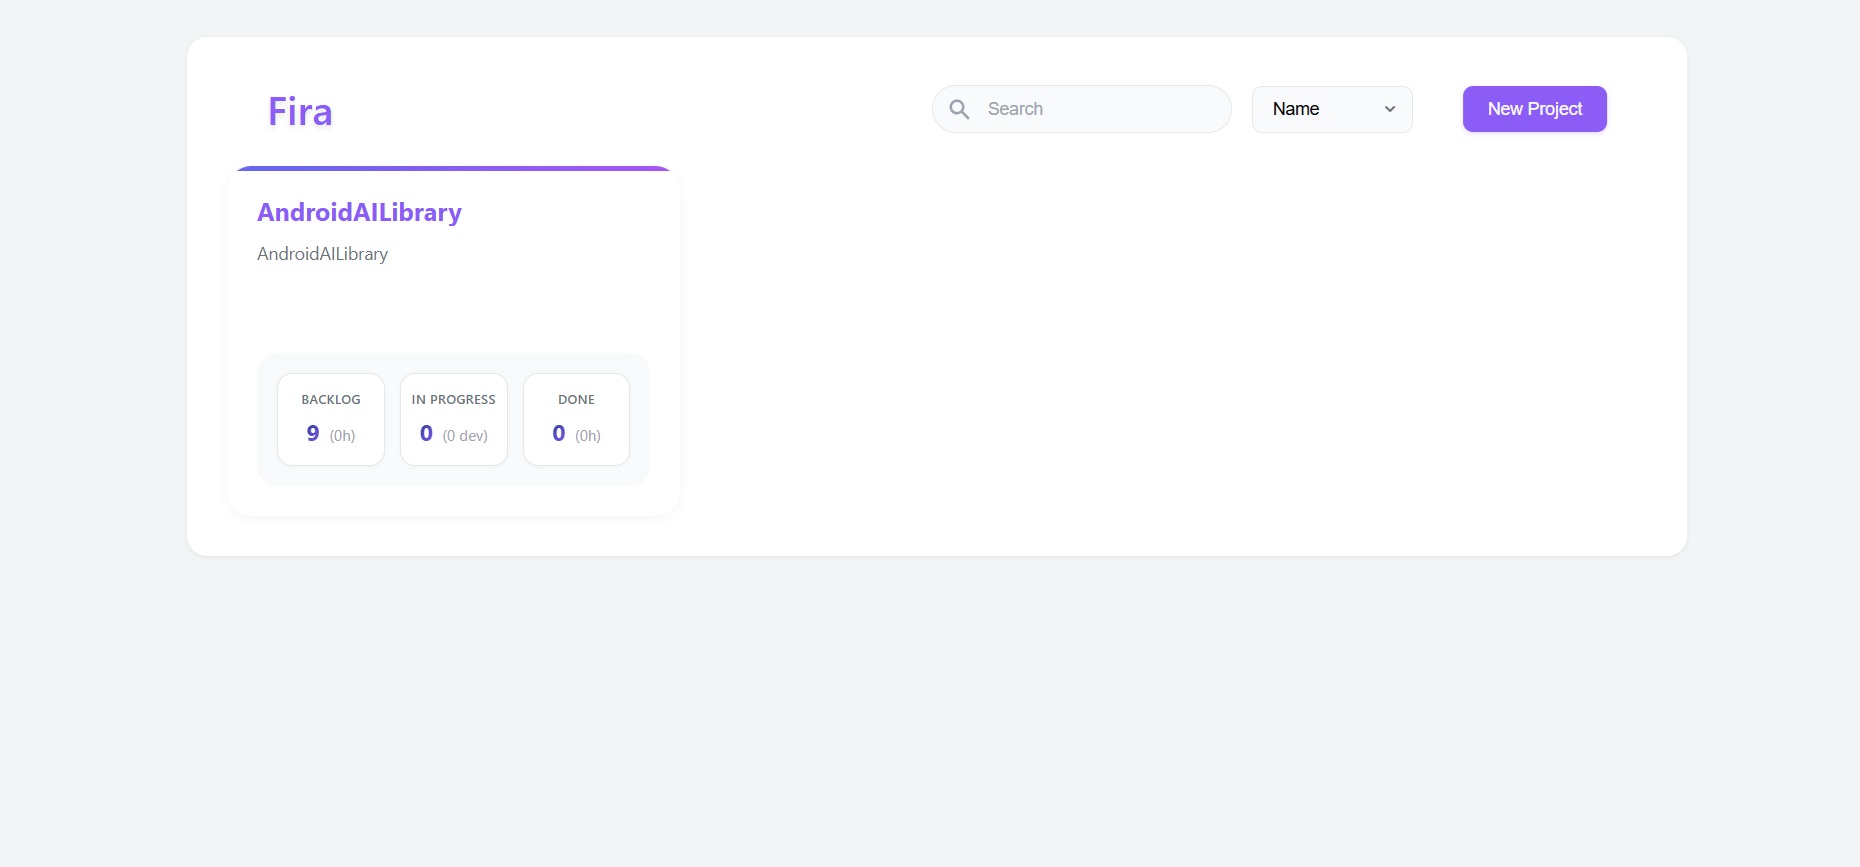Image resolution: width=1860 pixels, height=867 pixels.
Task: Click the IN PROGRESS heading text
Action: (454, 399)
